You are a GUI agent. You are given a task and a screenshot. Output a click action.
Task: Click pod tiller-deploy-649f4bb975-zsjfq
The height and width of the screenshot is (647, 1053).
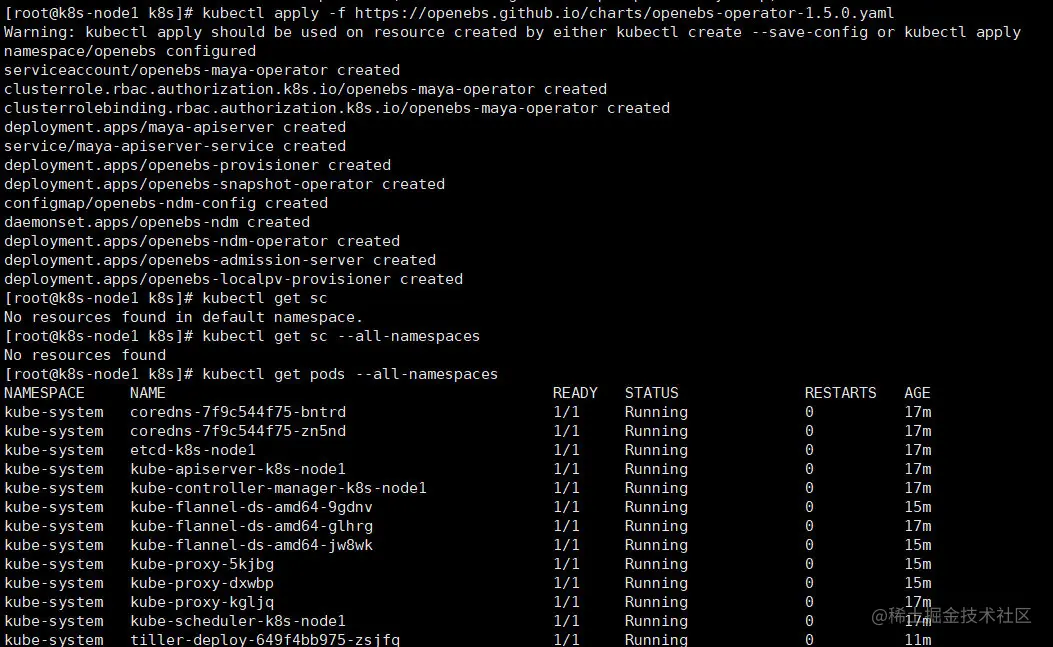coord(265,640)
